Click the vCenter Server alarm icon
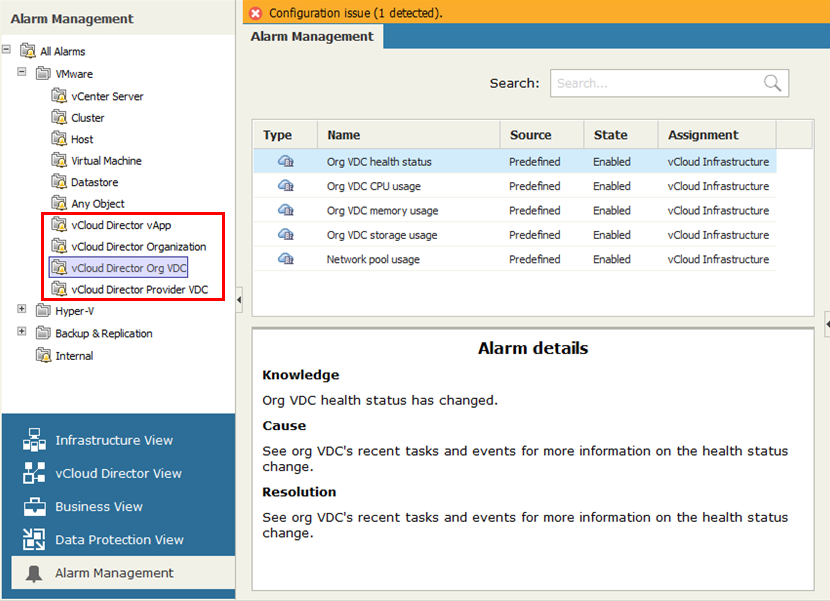 click(x=59, y=95)
